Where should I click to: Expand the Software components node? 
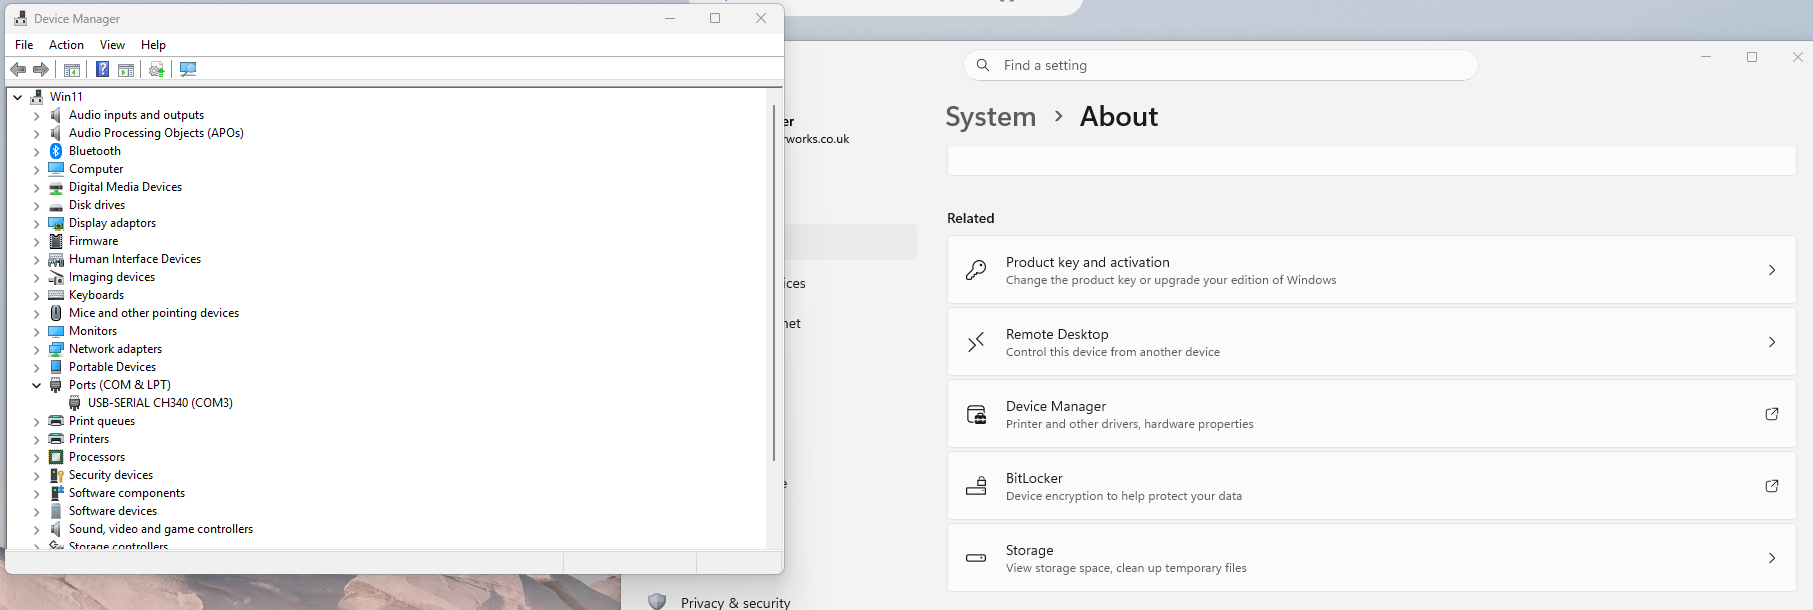click(37, 494)
